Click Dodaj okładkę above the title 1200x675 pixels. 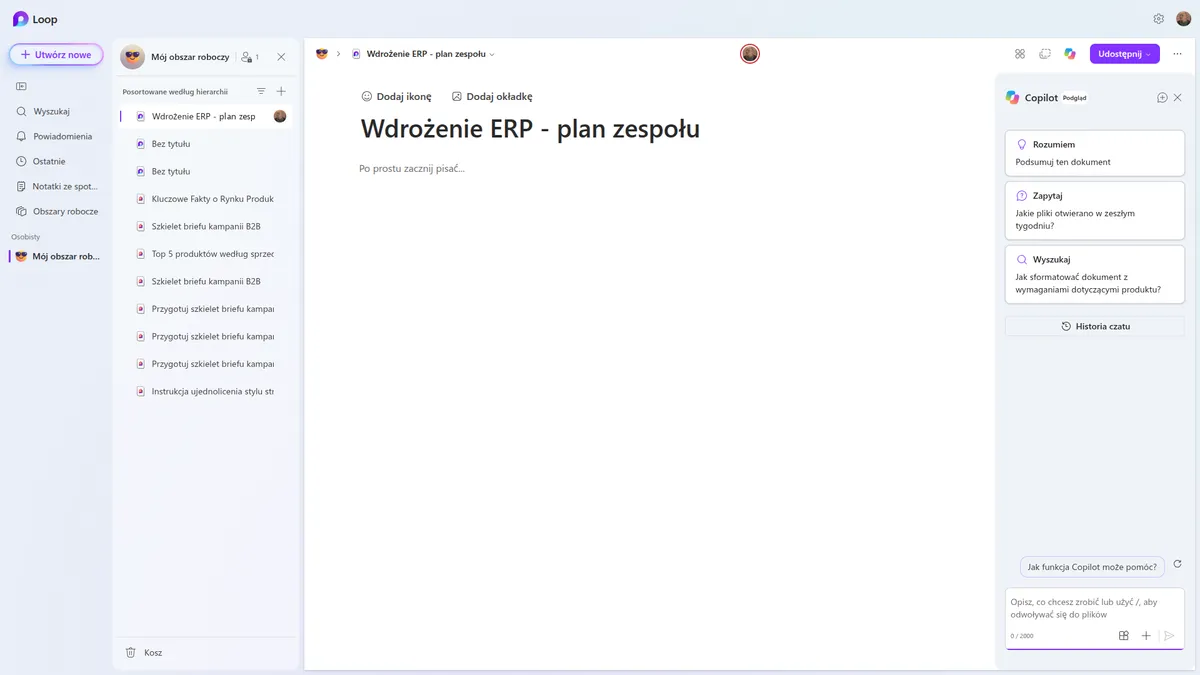pyautogui.click(x=492, y=97)
